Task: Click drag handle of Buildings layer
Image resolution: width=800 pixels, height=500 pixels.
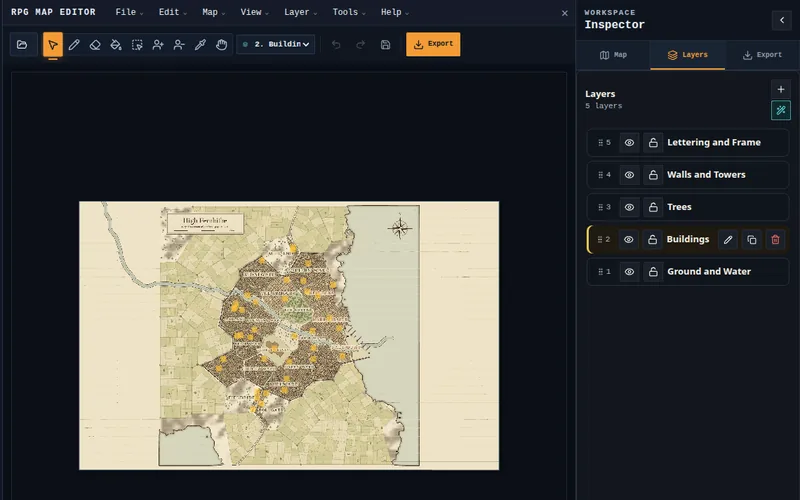Action: click(600, 239)
